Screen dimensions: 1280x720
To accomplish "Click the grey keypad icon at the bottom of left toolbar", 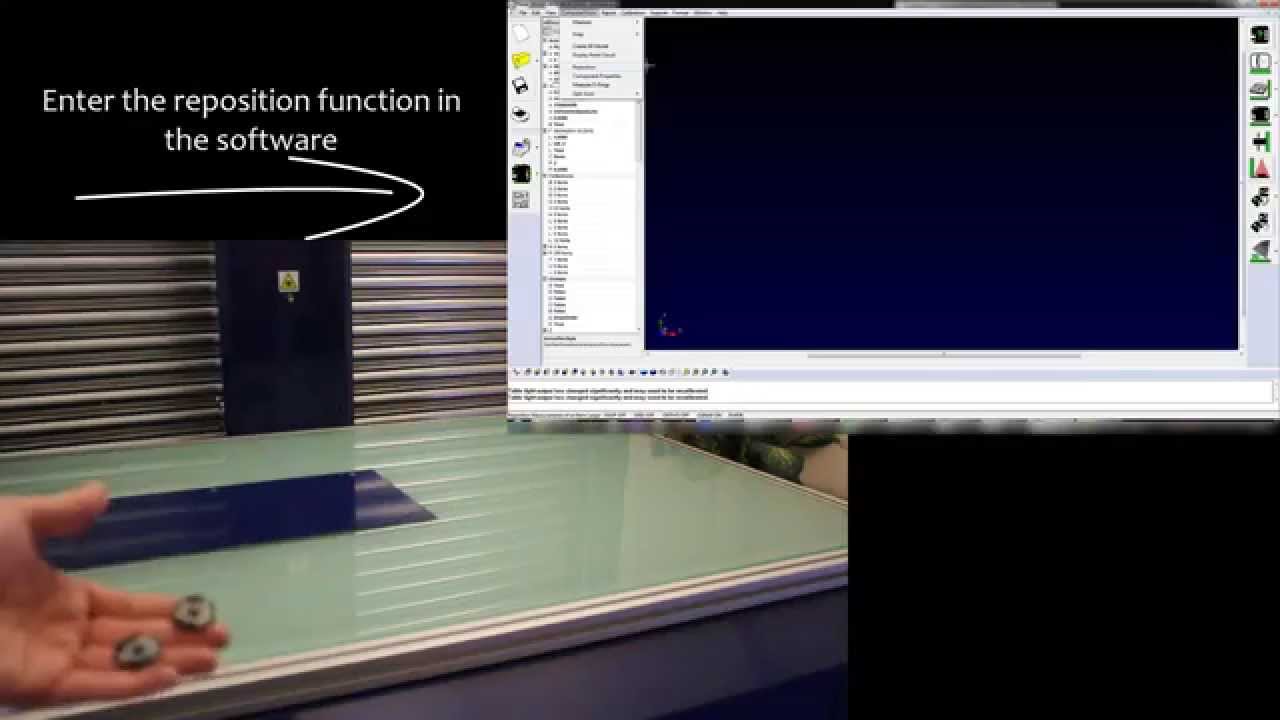I will point(521,199).
